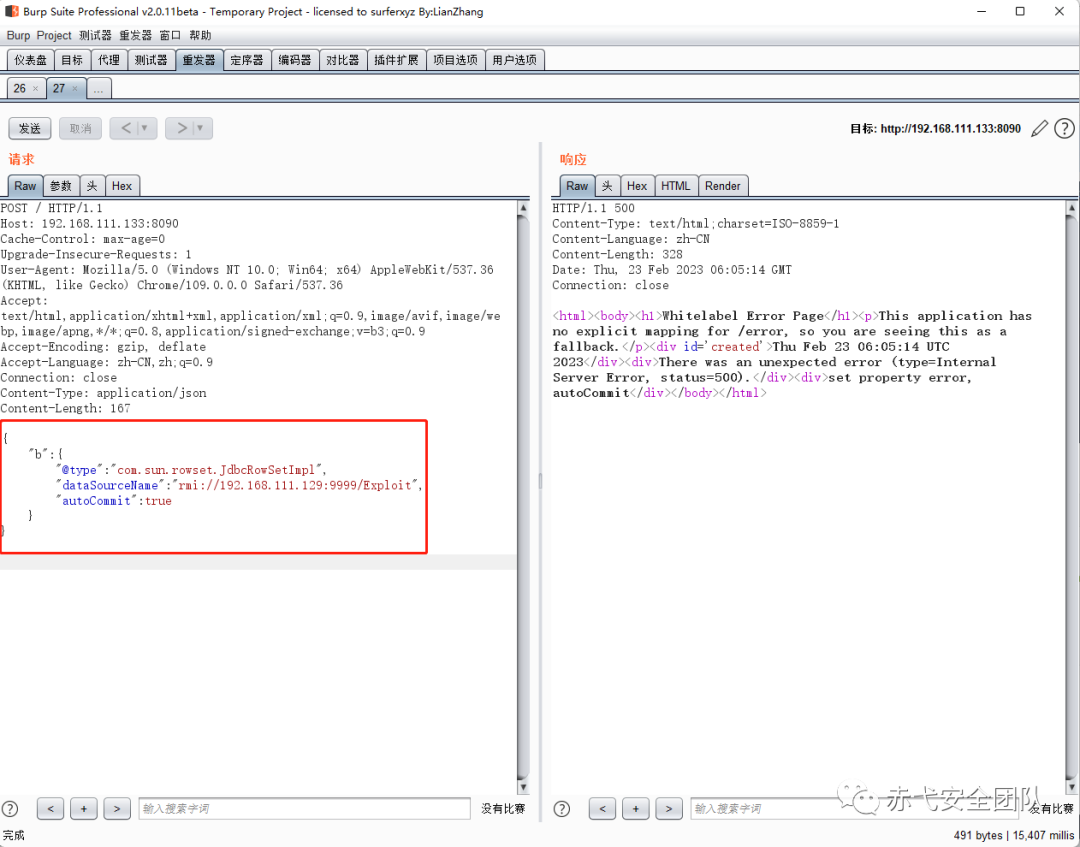This screenshot has width=1080, height=847.
Task: Switch to the 编码器 tab
Action: pos(295,60)
